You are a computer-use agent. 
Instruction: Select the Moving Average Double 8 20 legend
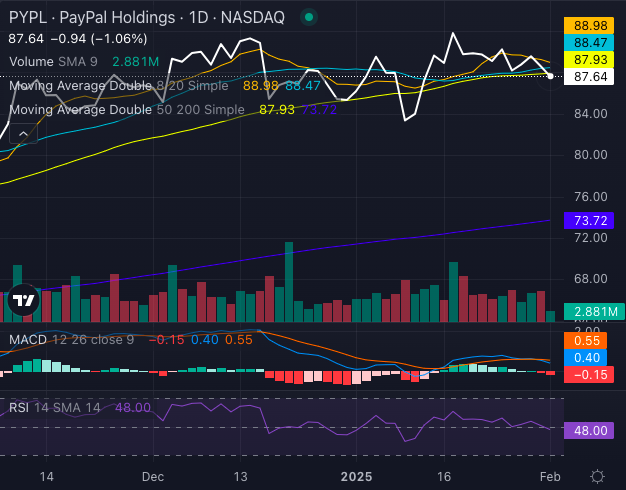coord(120,86)
